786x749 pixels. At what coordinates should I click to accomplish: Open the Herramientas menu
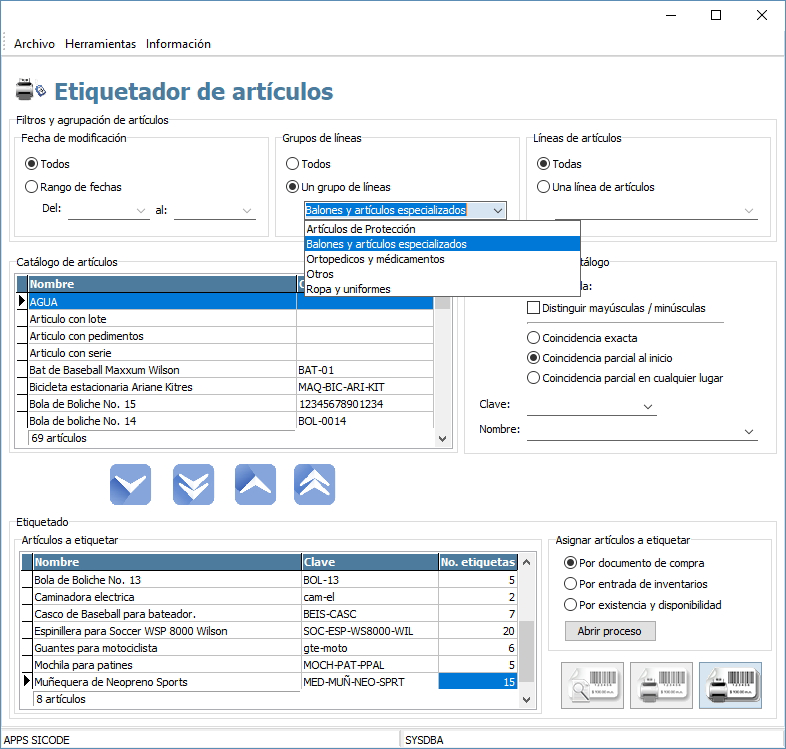[x=100, y=44]
